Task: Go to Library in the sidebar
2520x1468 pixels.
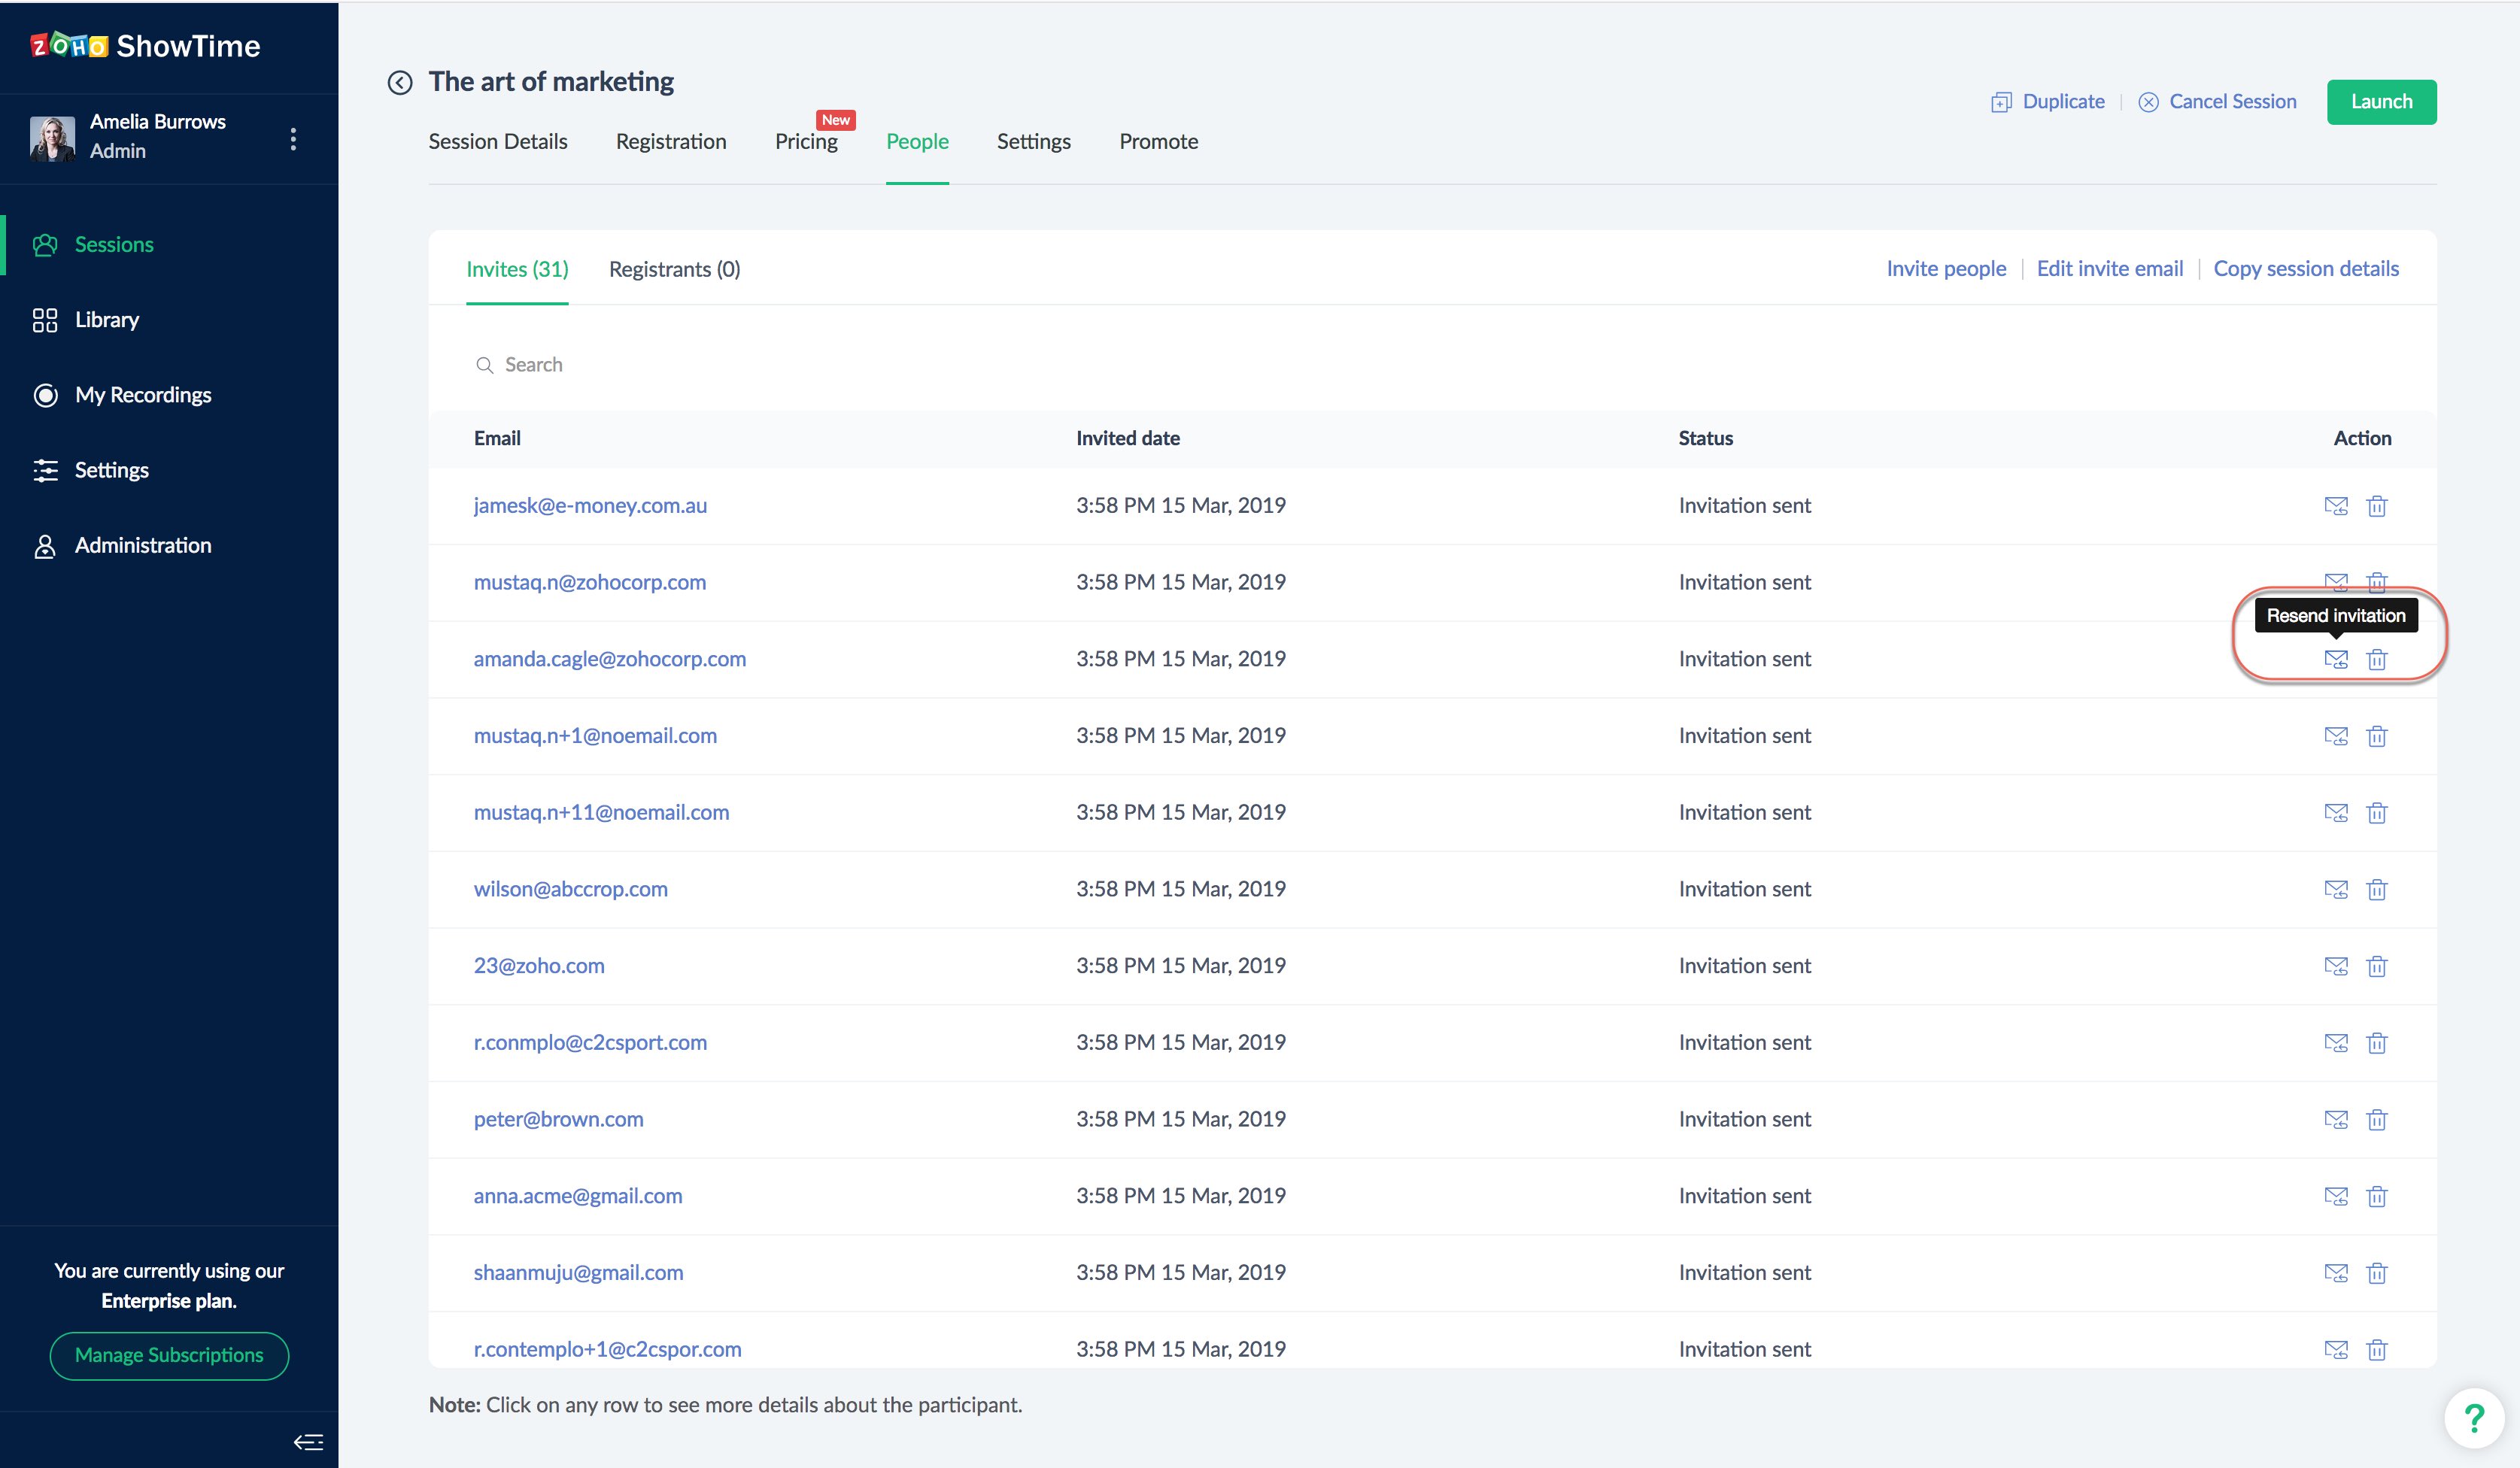Action: [106, 320]
